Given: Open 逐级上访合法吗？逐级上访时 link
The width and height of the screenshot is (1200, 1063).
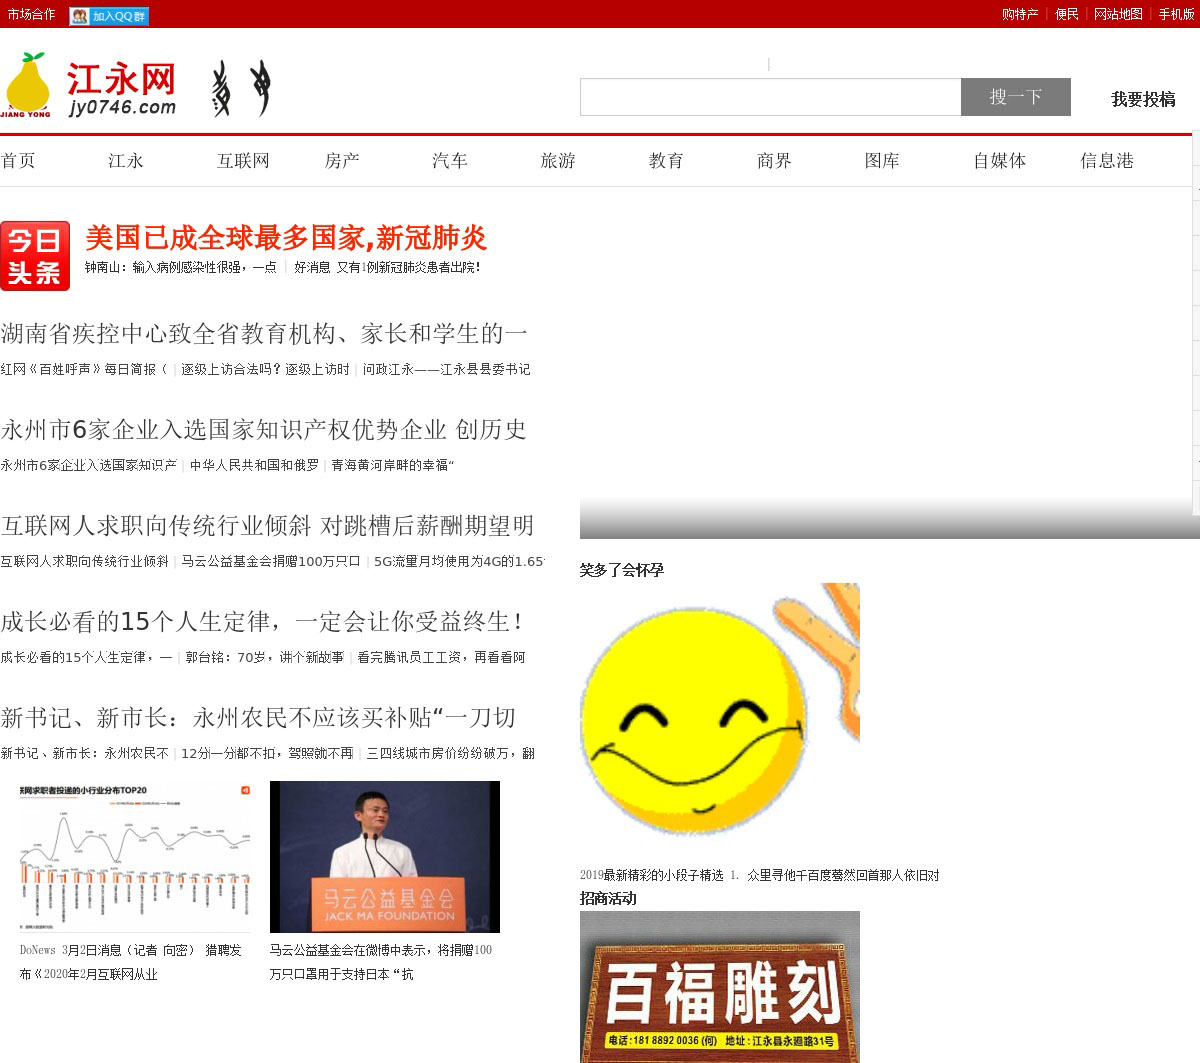Looking at the screenshot, I should point(265,370).
